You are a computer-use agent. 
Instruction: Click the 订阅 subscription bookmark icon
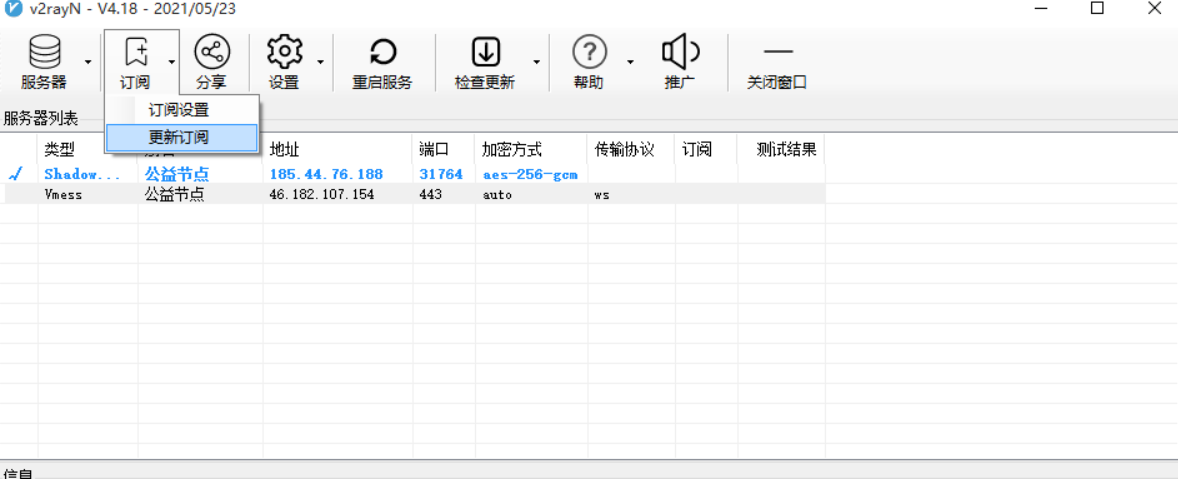click(136, 53)
